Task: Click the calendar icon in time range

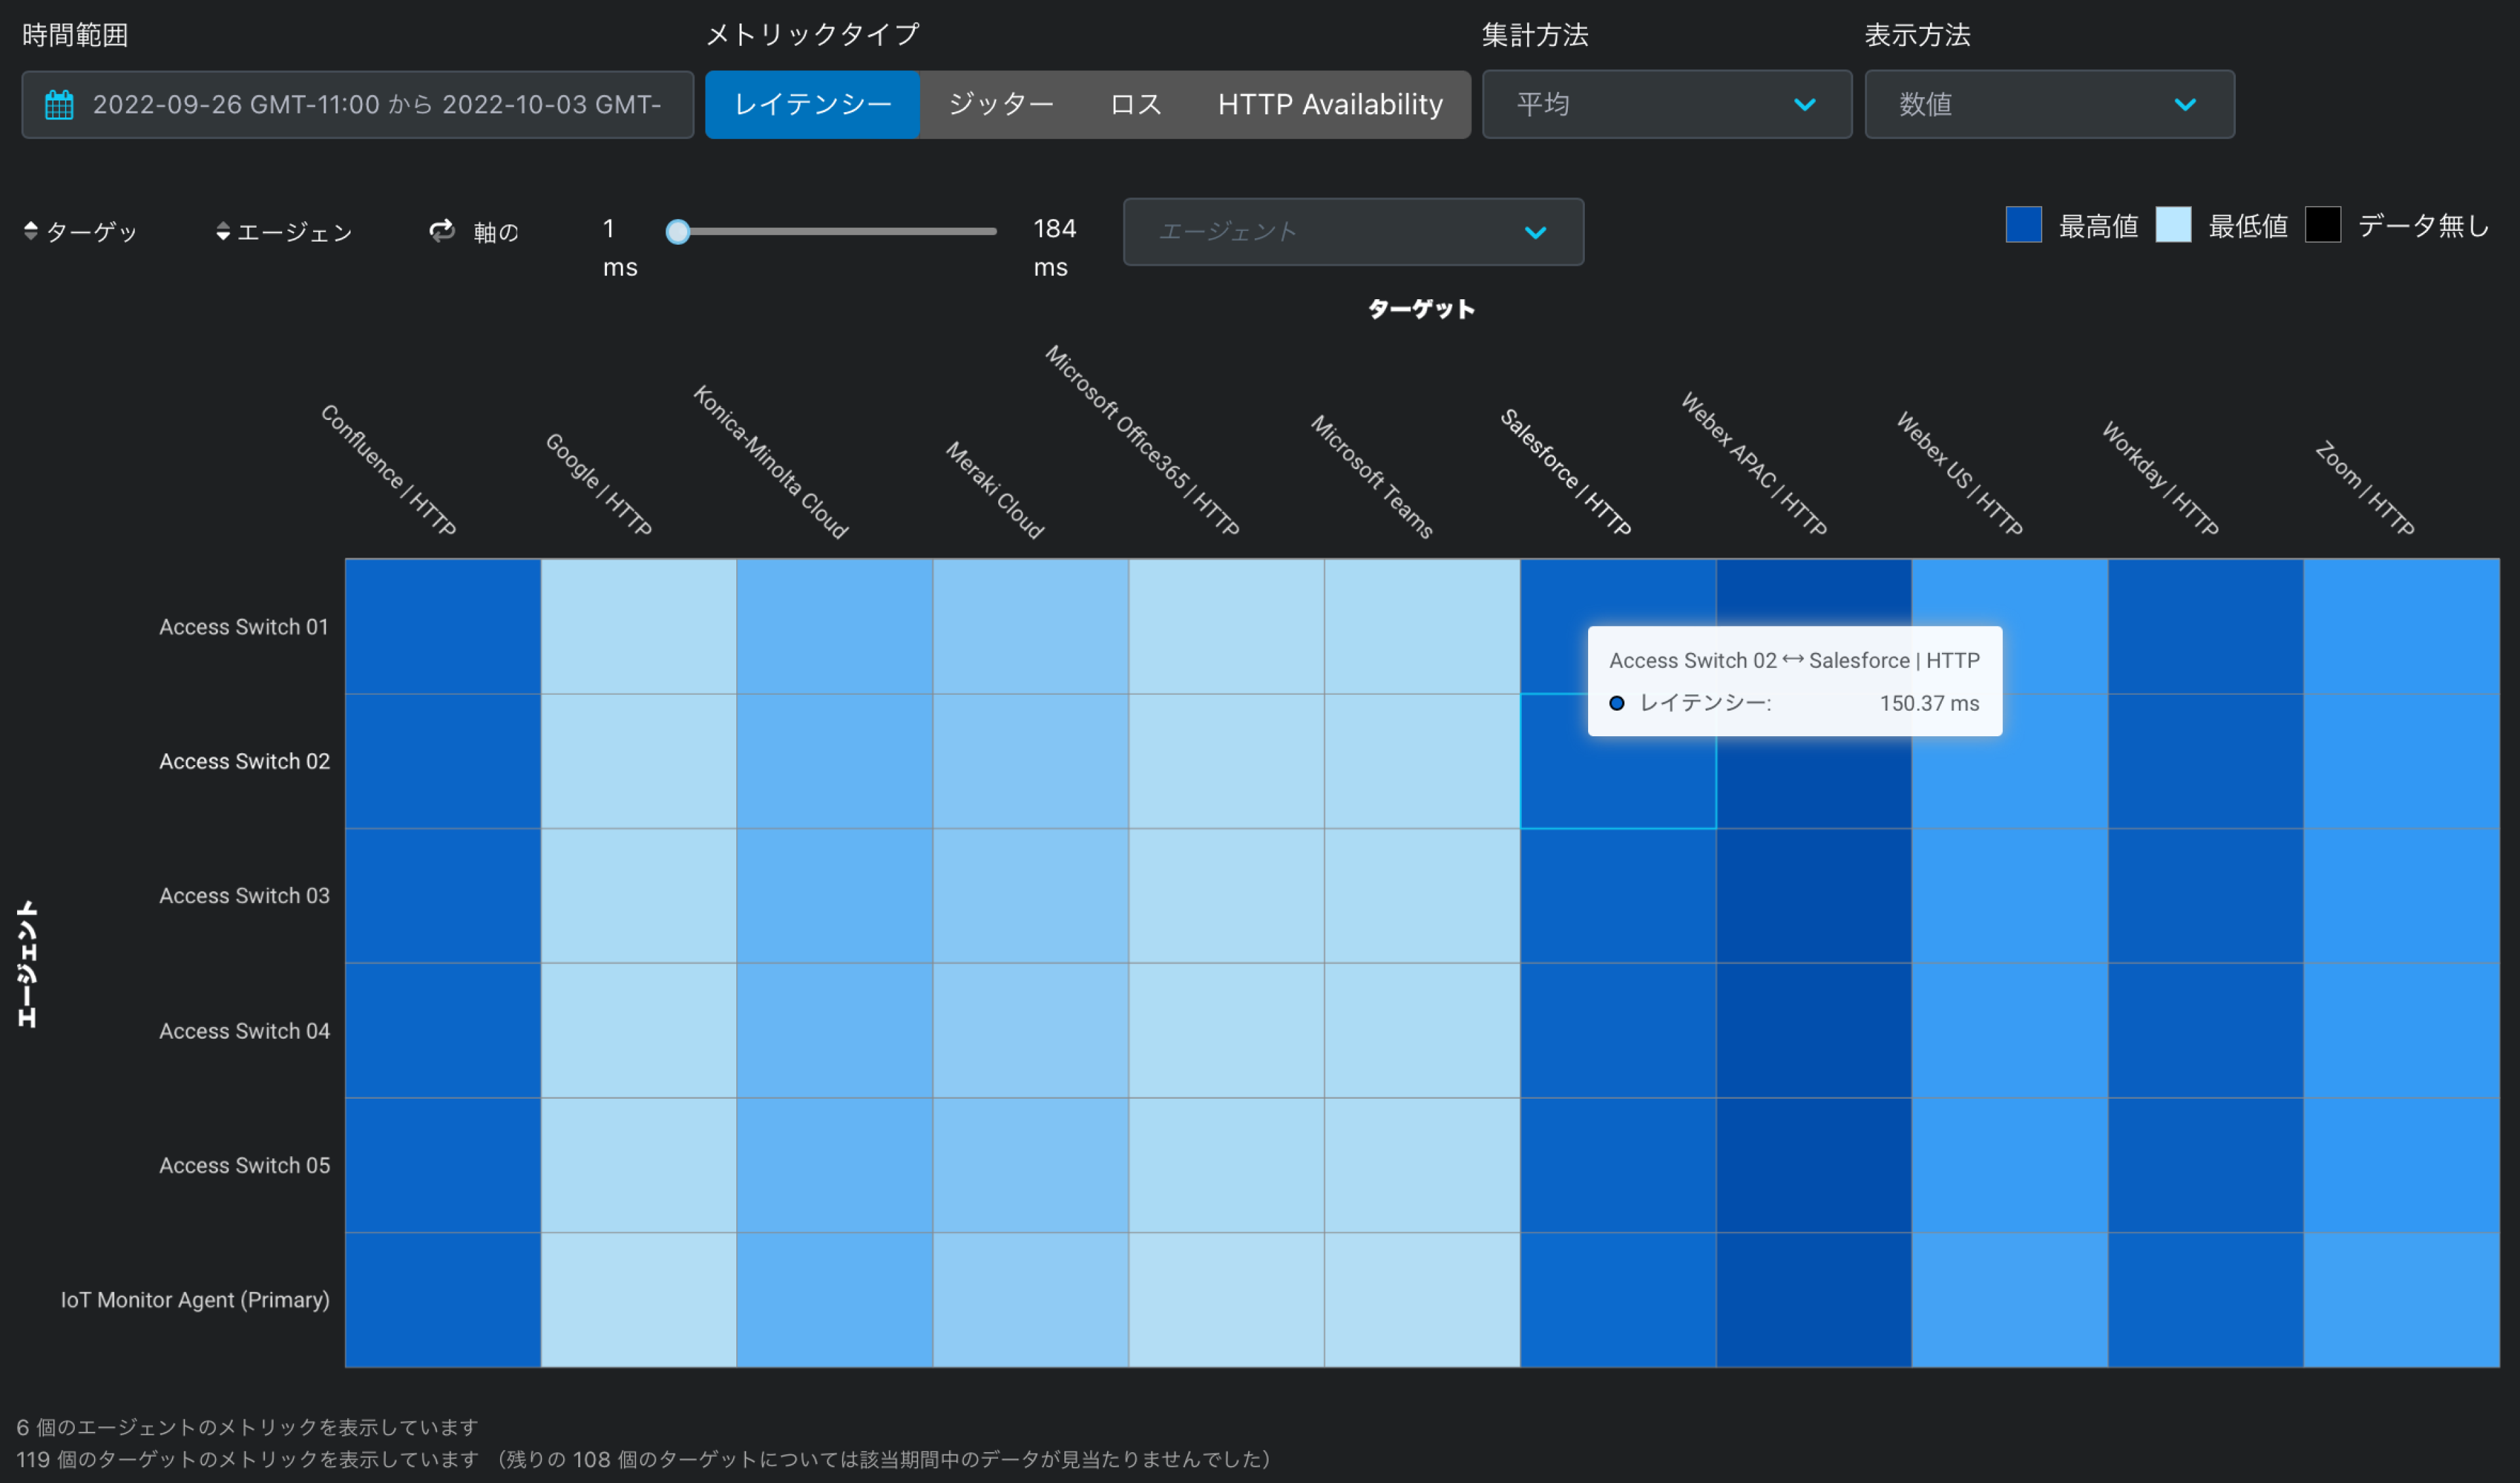Action: (59, 104)
